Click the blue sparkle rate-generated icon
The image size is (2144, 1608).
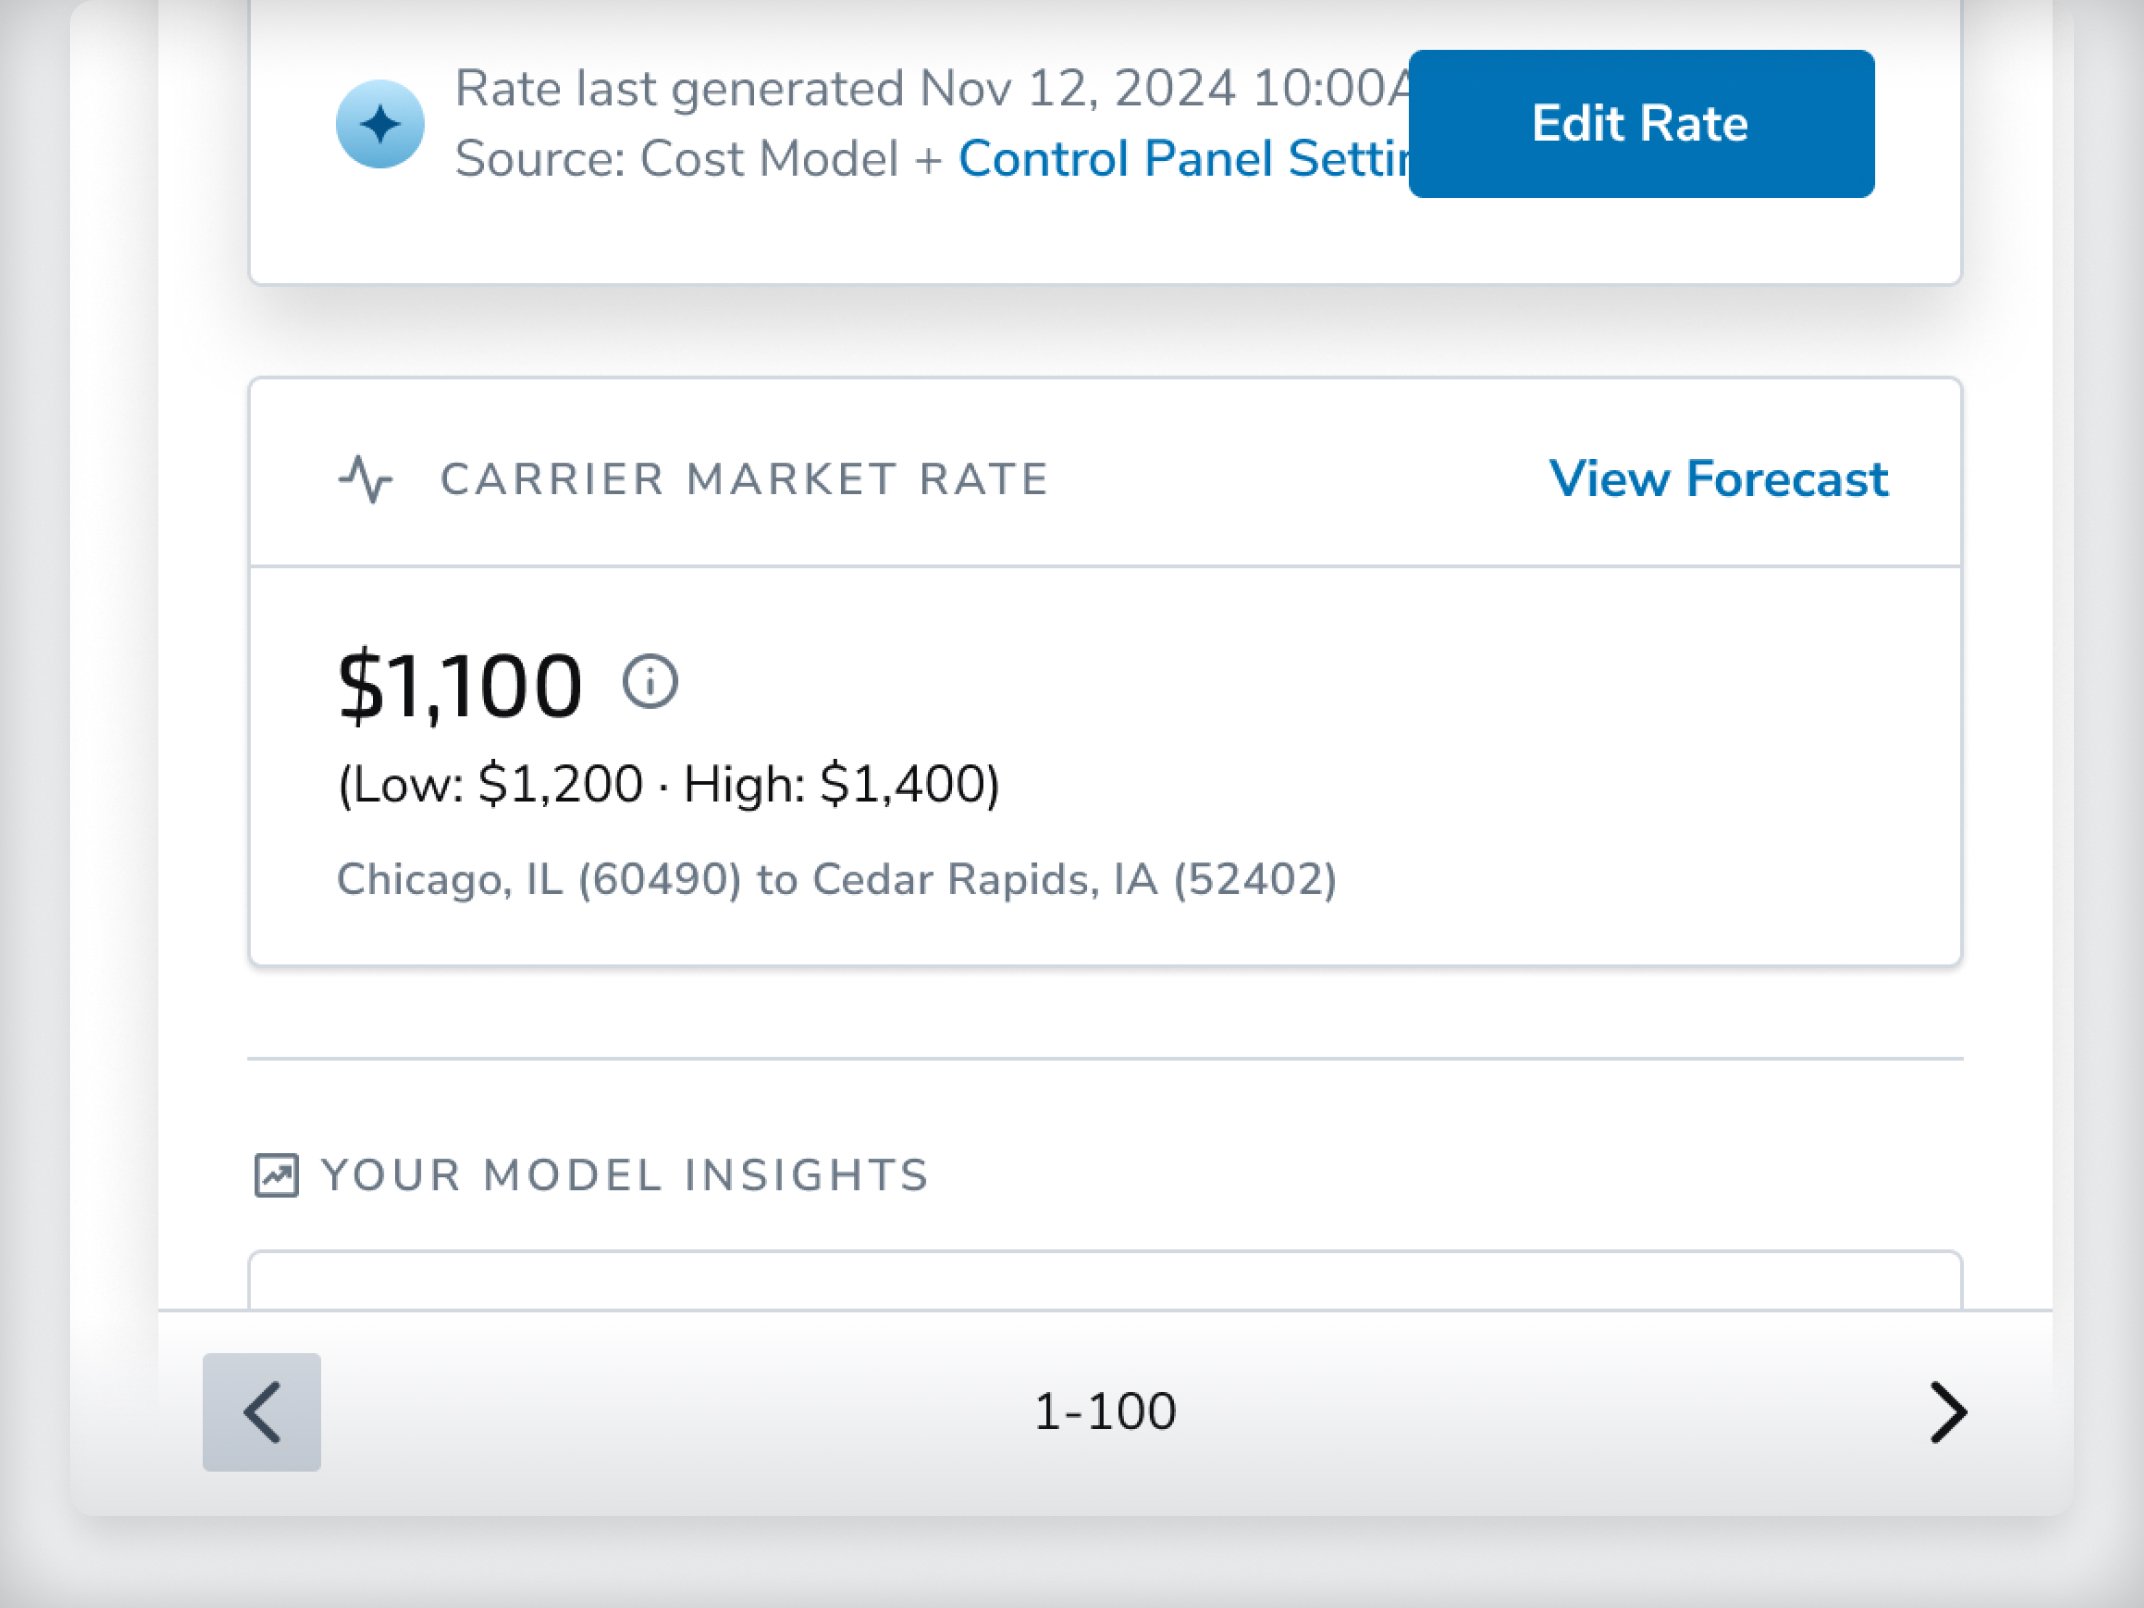pos(380,124)
